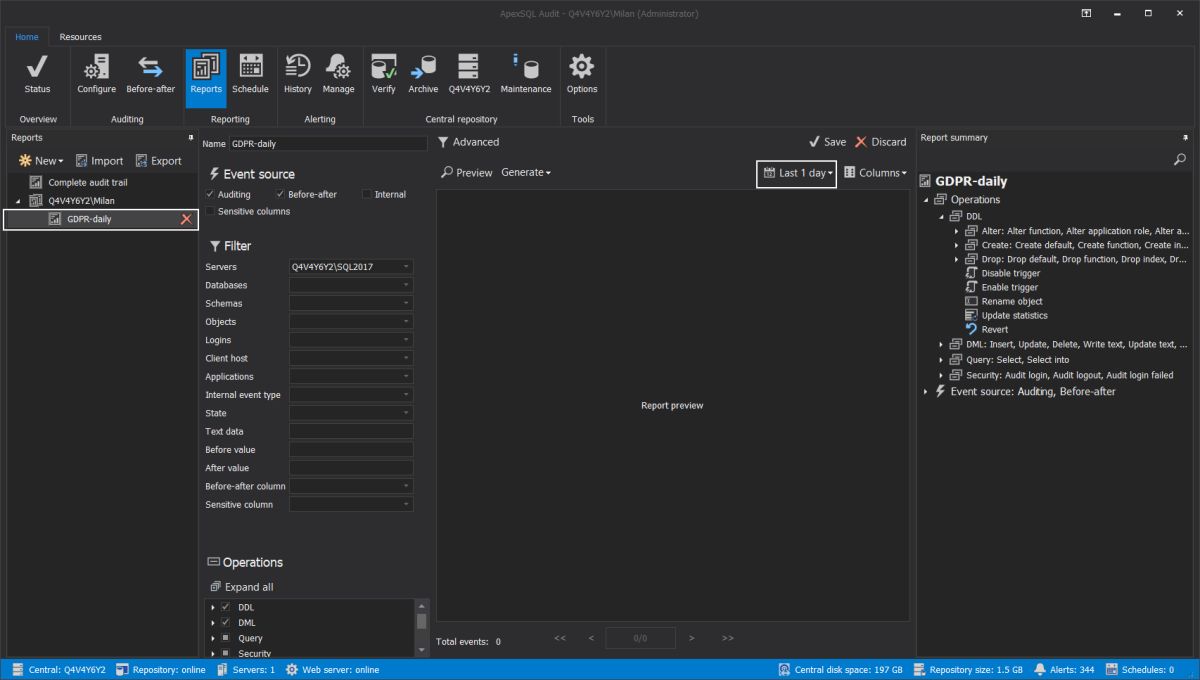Select Rename object in Report summary

pos(1011,301)
